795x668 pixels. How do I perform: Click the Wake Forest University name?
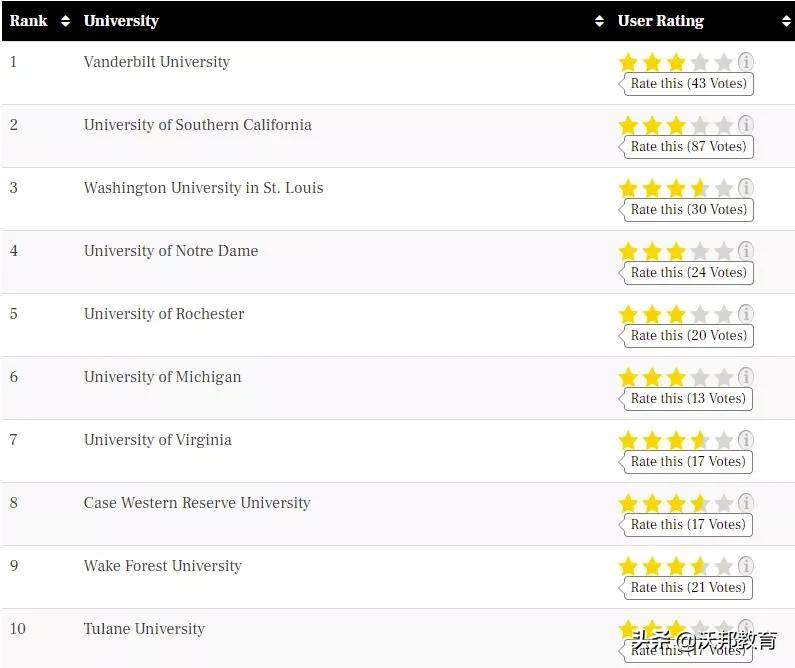(163, 566)
